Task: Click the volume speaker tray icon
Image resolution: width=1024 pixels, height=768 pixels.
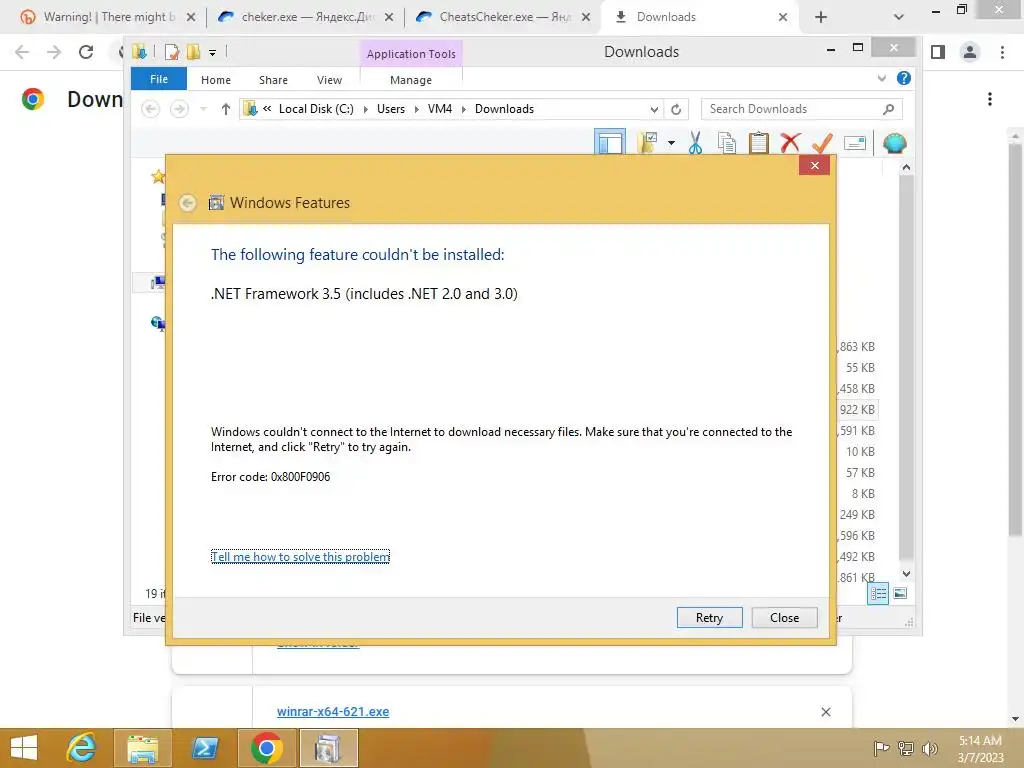Action: (929, 748)
